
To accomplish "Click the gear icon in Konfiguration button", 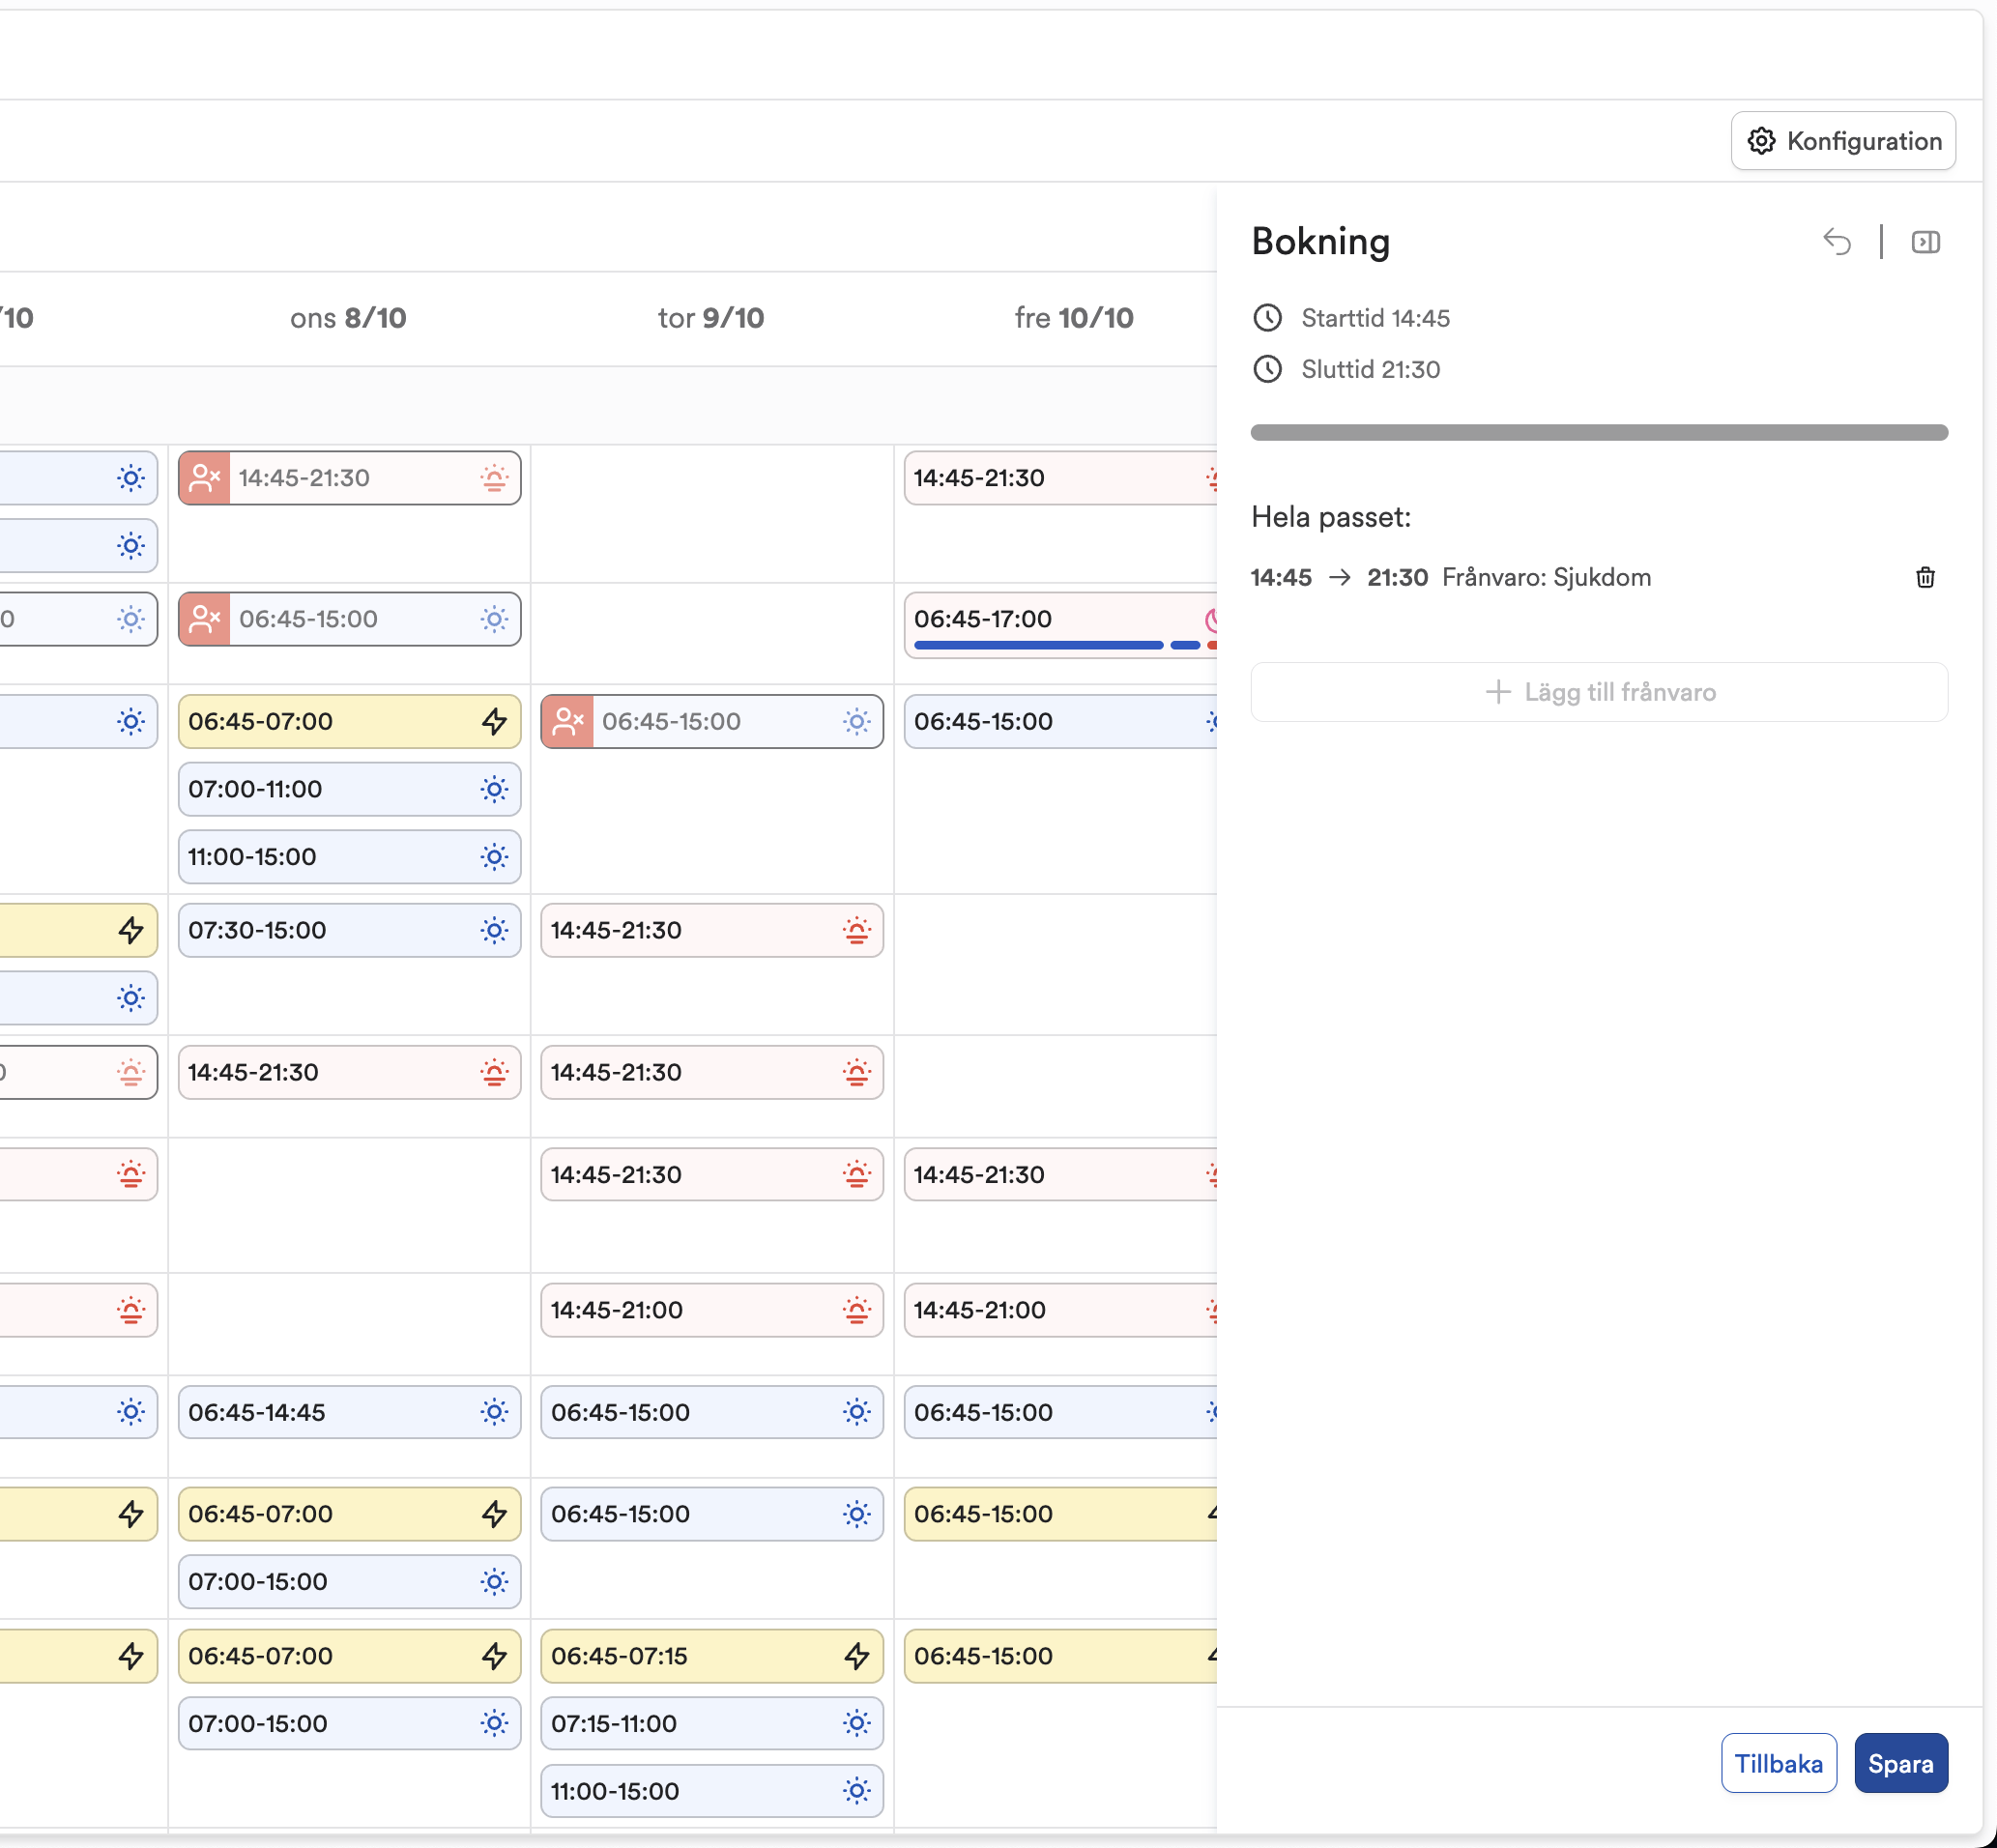I will [x=1761, y=141].
